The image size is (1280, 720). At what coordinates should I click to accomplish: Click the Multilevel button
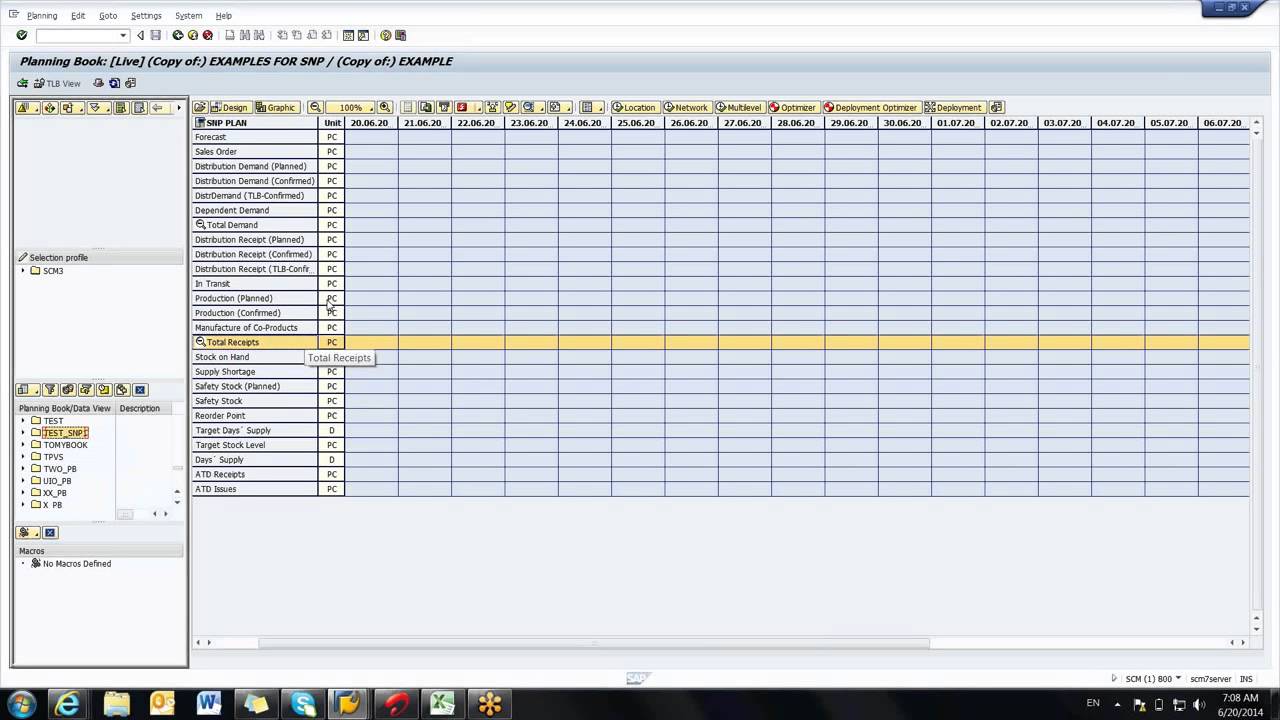(x=738, y=107)
